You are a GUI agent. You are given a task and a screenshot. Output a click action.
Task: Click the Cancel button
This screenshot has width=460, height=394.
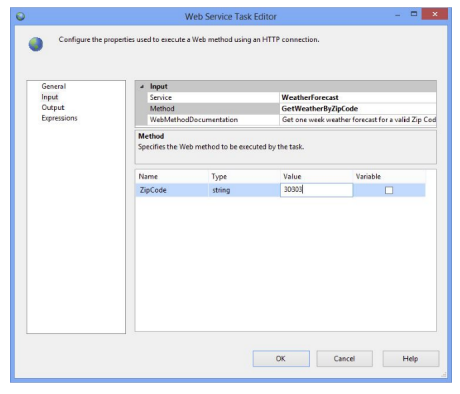(x=344, y=359)
